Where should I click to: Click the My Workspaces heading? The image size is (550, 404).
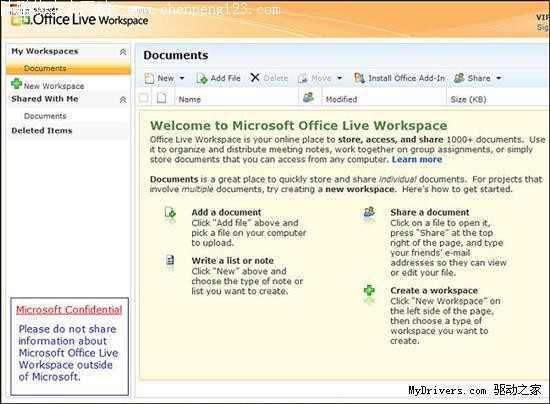click(45, 51)
